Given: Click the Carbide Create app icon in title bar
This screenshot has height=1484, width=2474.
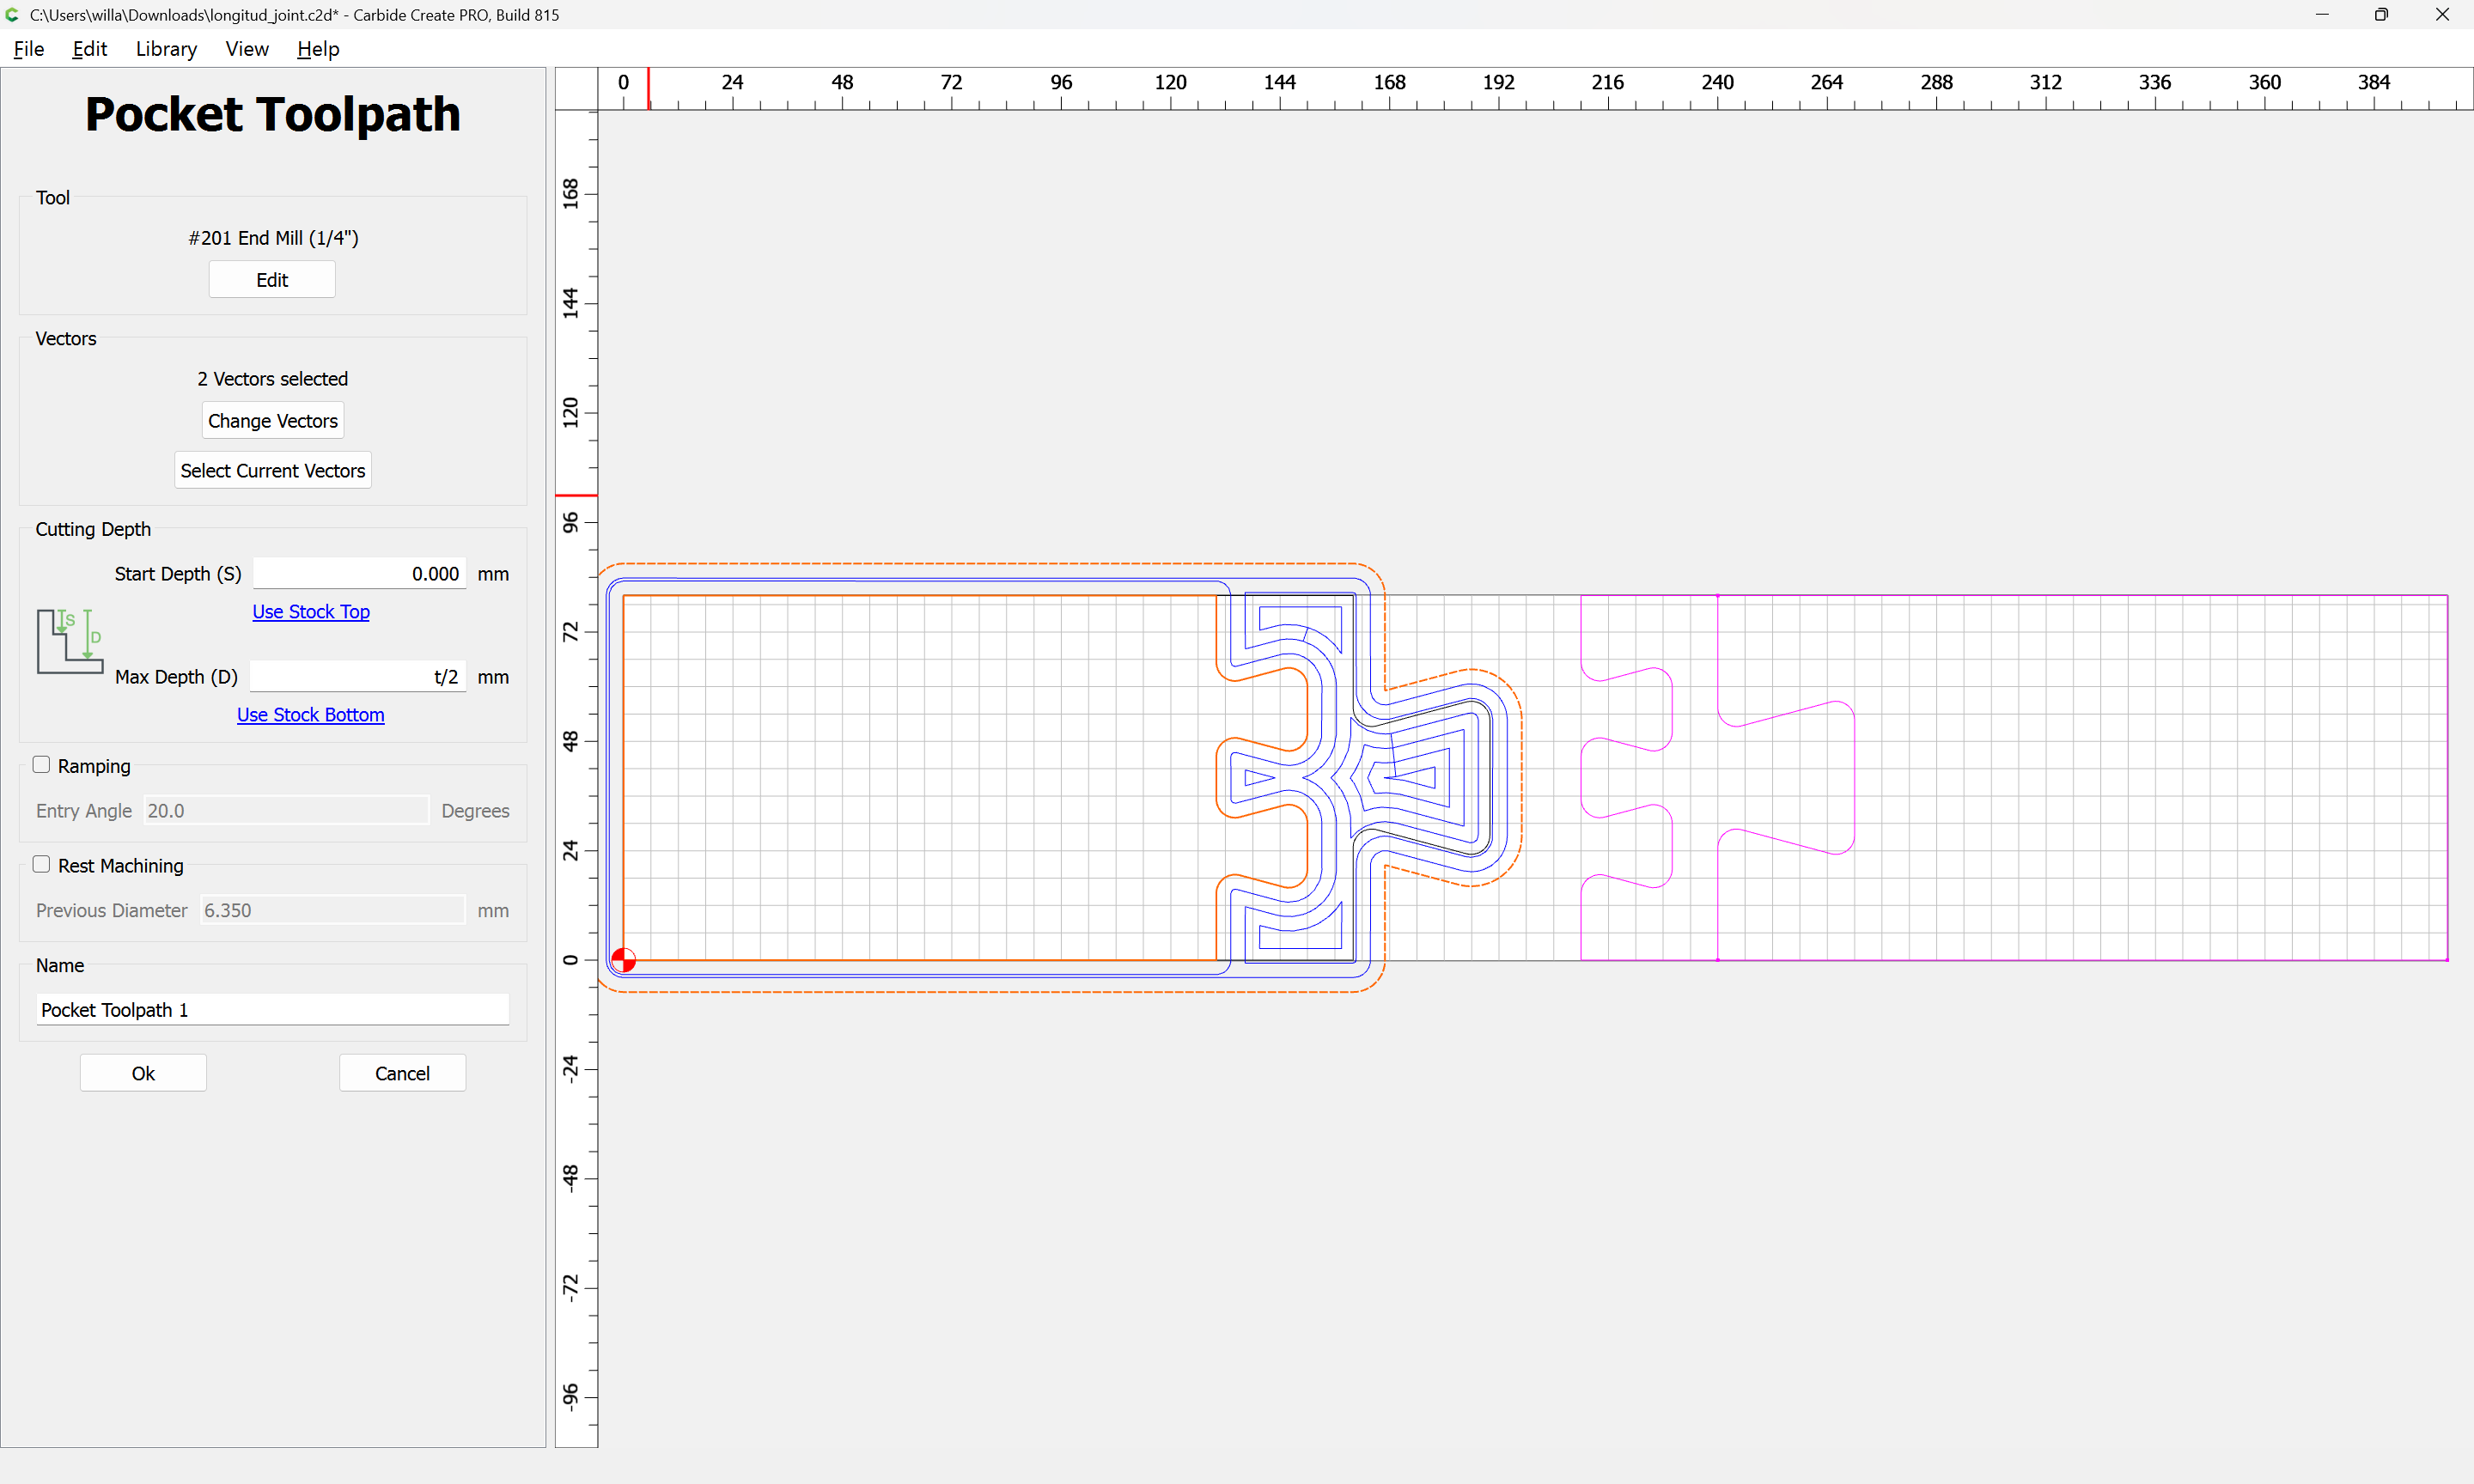Looking at the screenshot, I should [x=12, y=15].
